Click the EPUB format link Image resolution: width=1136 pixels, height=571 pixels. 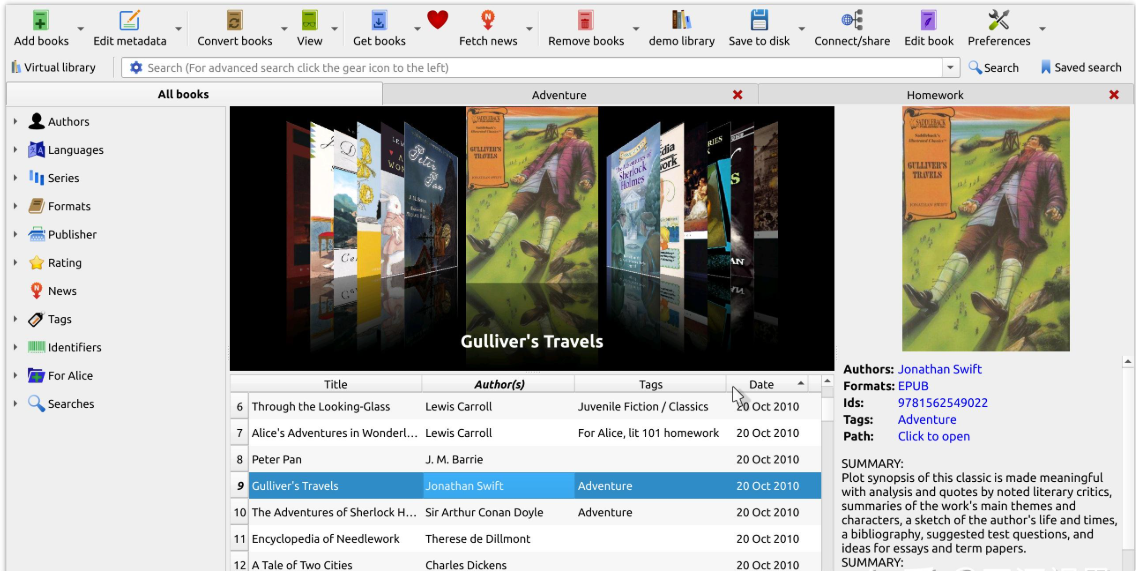[x=913, y=385]
